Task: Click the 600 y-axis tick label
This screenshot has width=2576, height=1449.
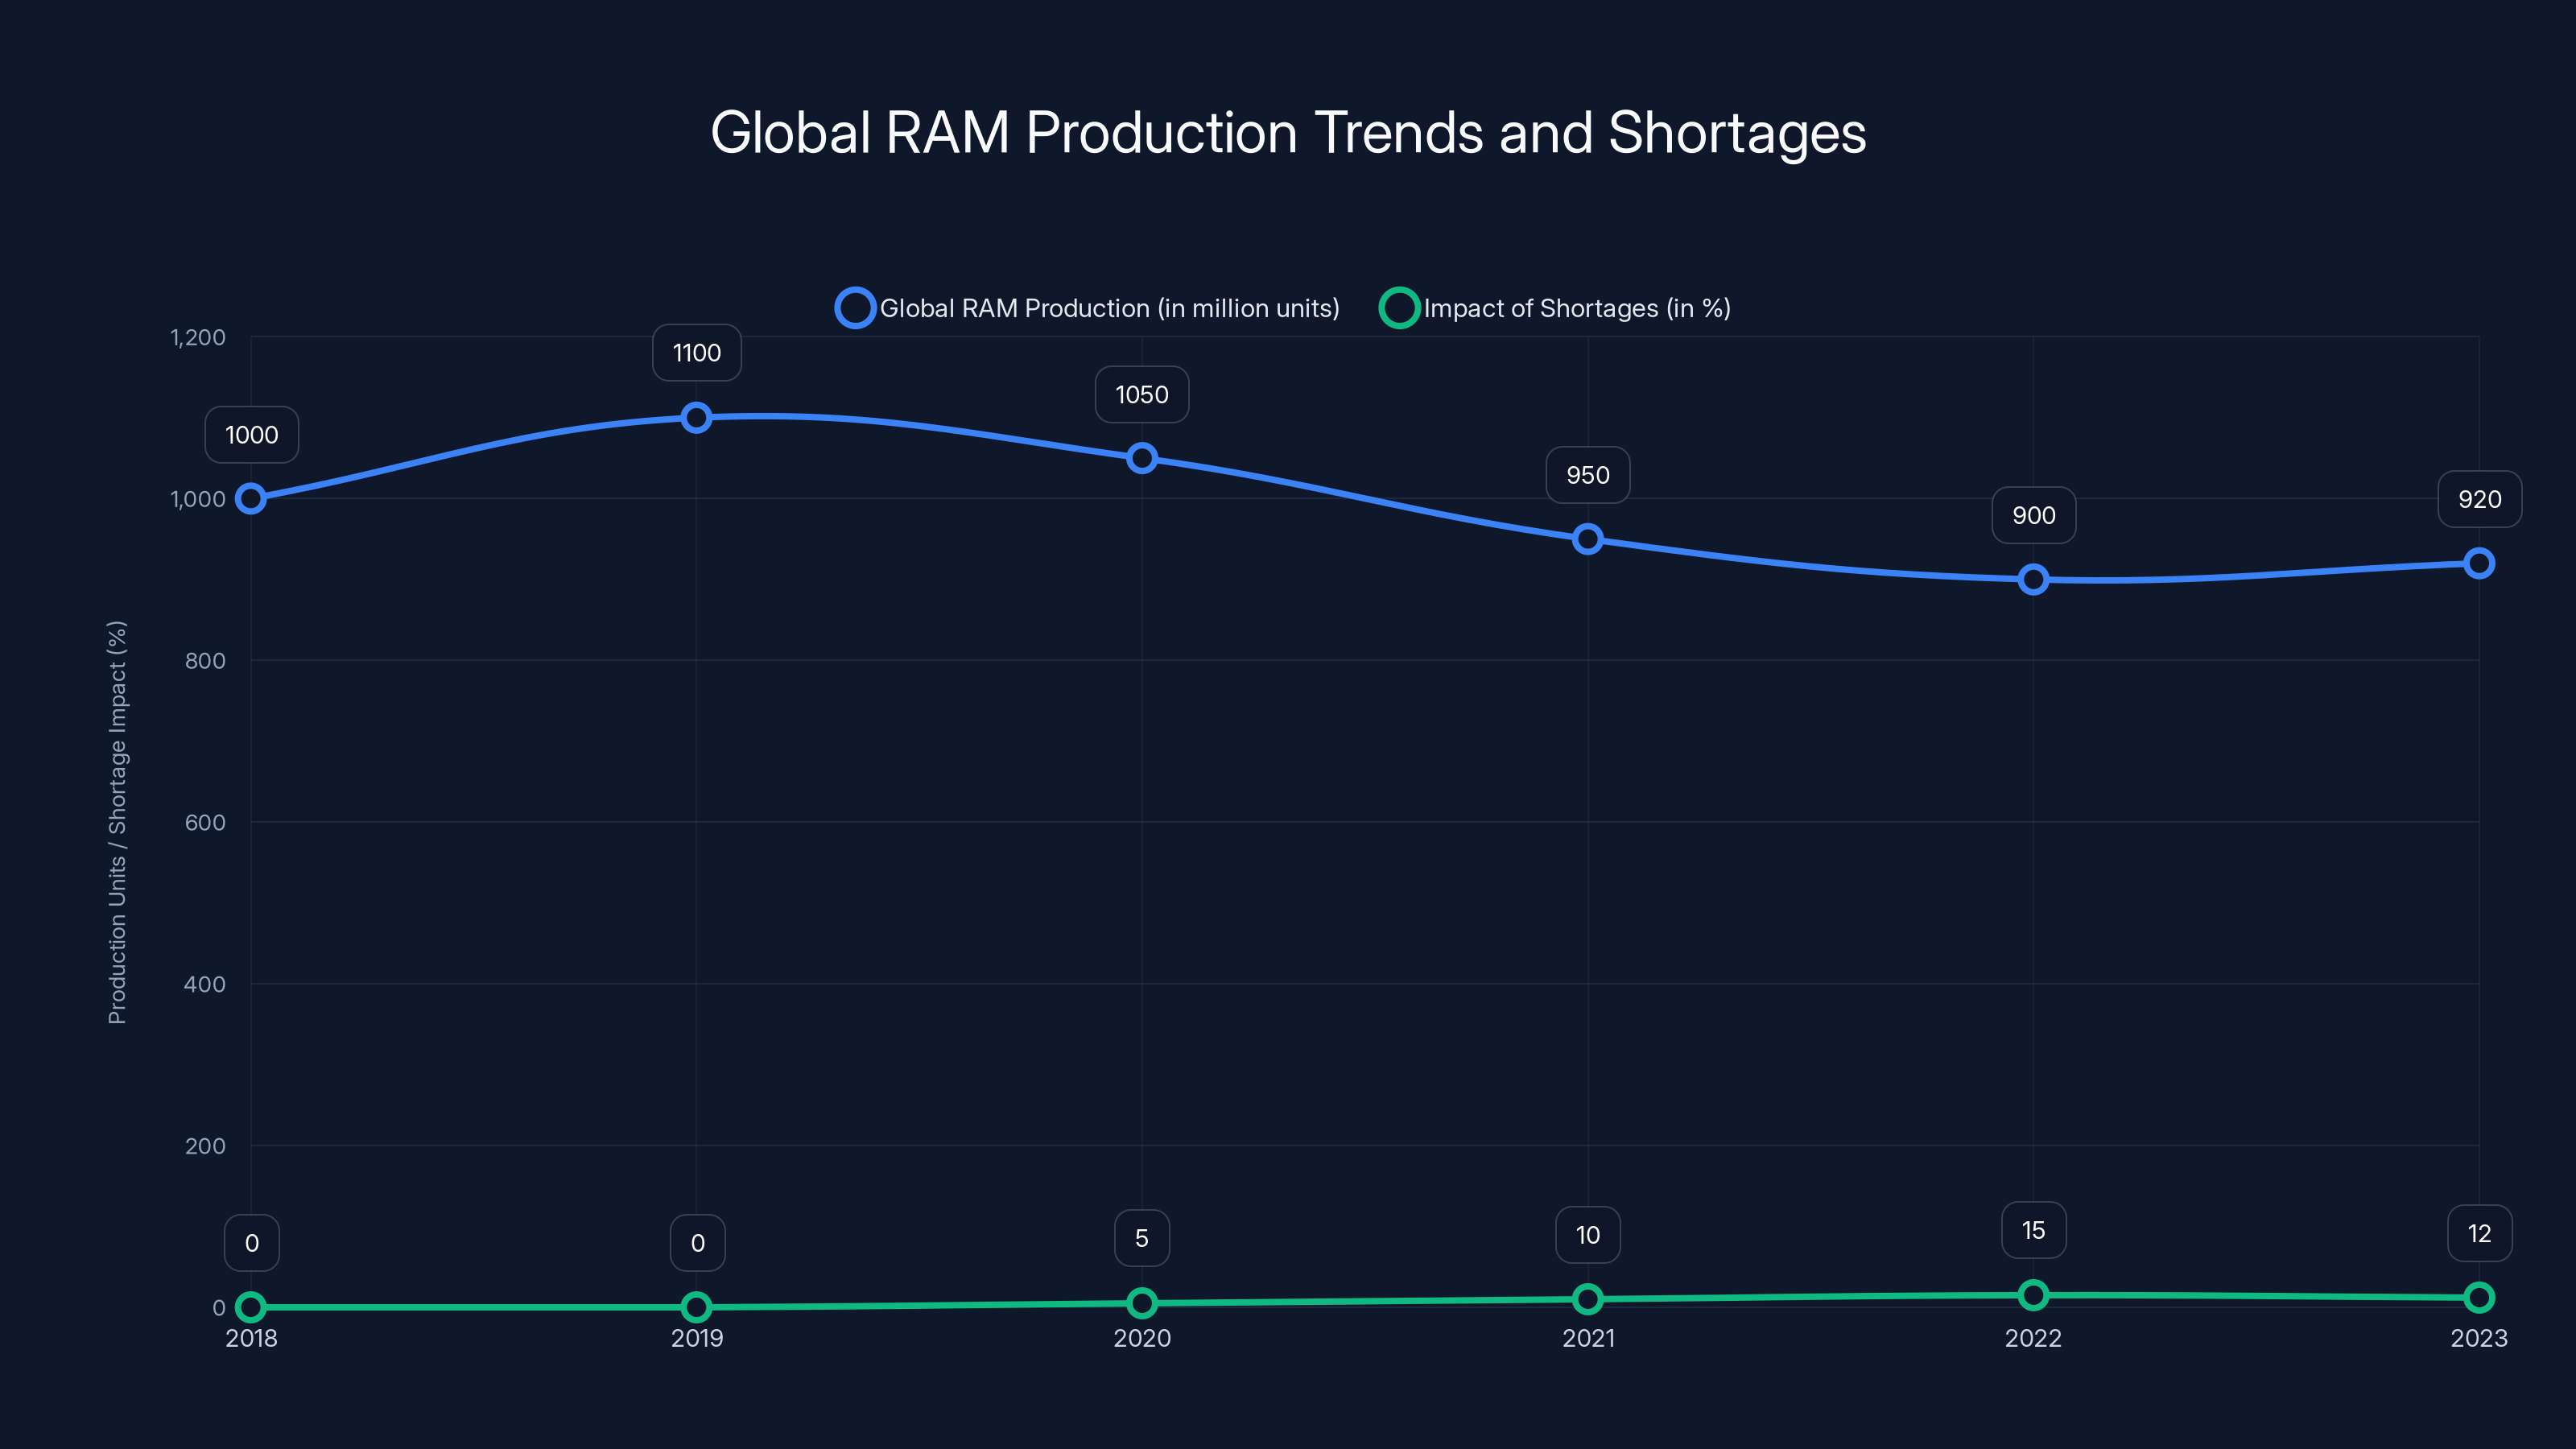Action: click(x=205, y=823)
